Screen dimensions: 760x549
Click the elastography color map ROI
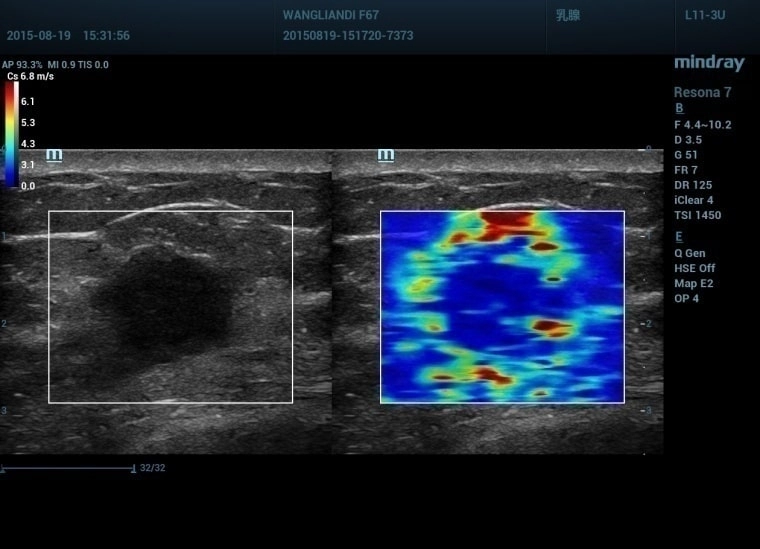pyautogui.click(x=502, y=306)
